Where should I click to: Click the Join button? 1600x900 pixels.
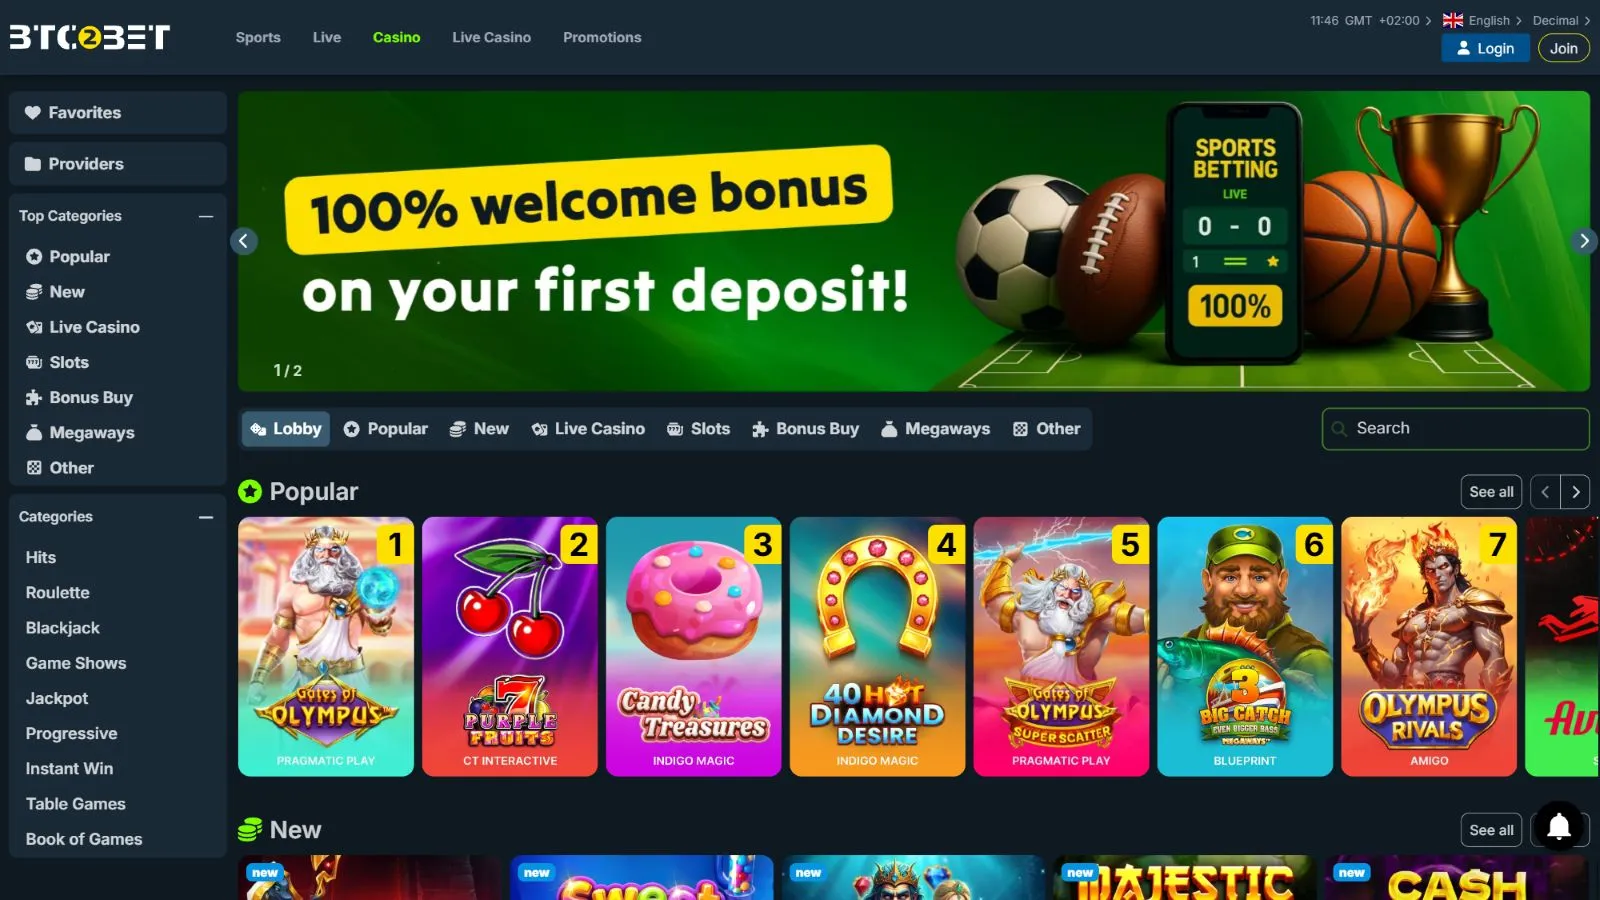1563,48
